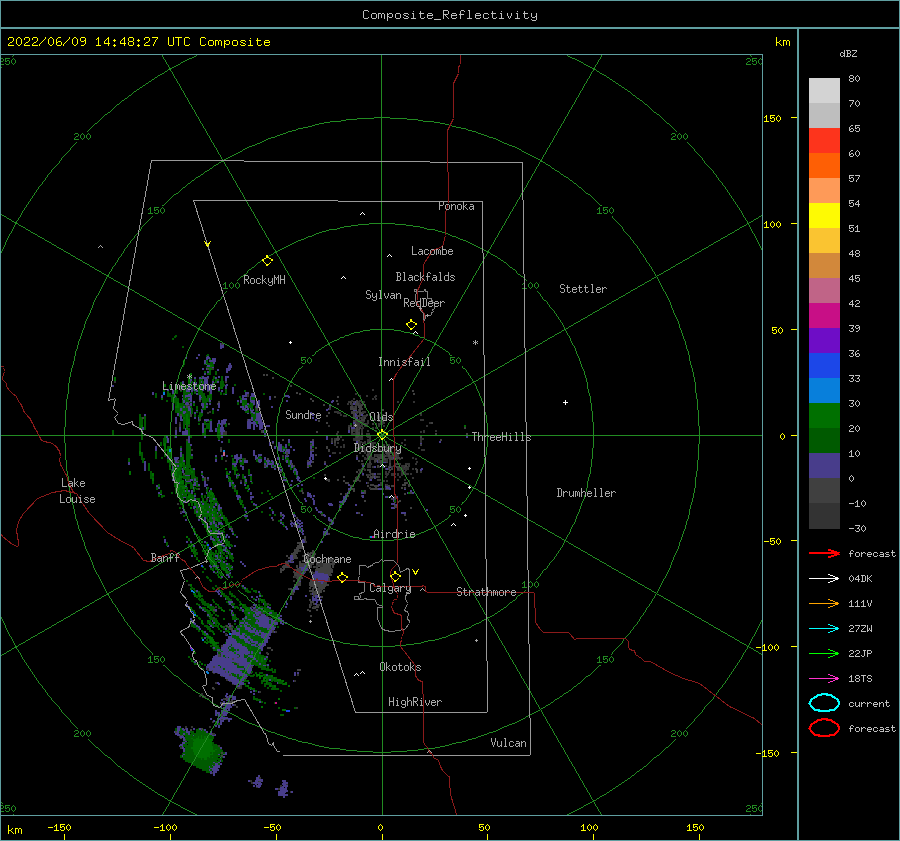
Task: Select white asterisk marker east of Innisfail
Action: (475, 343)
